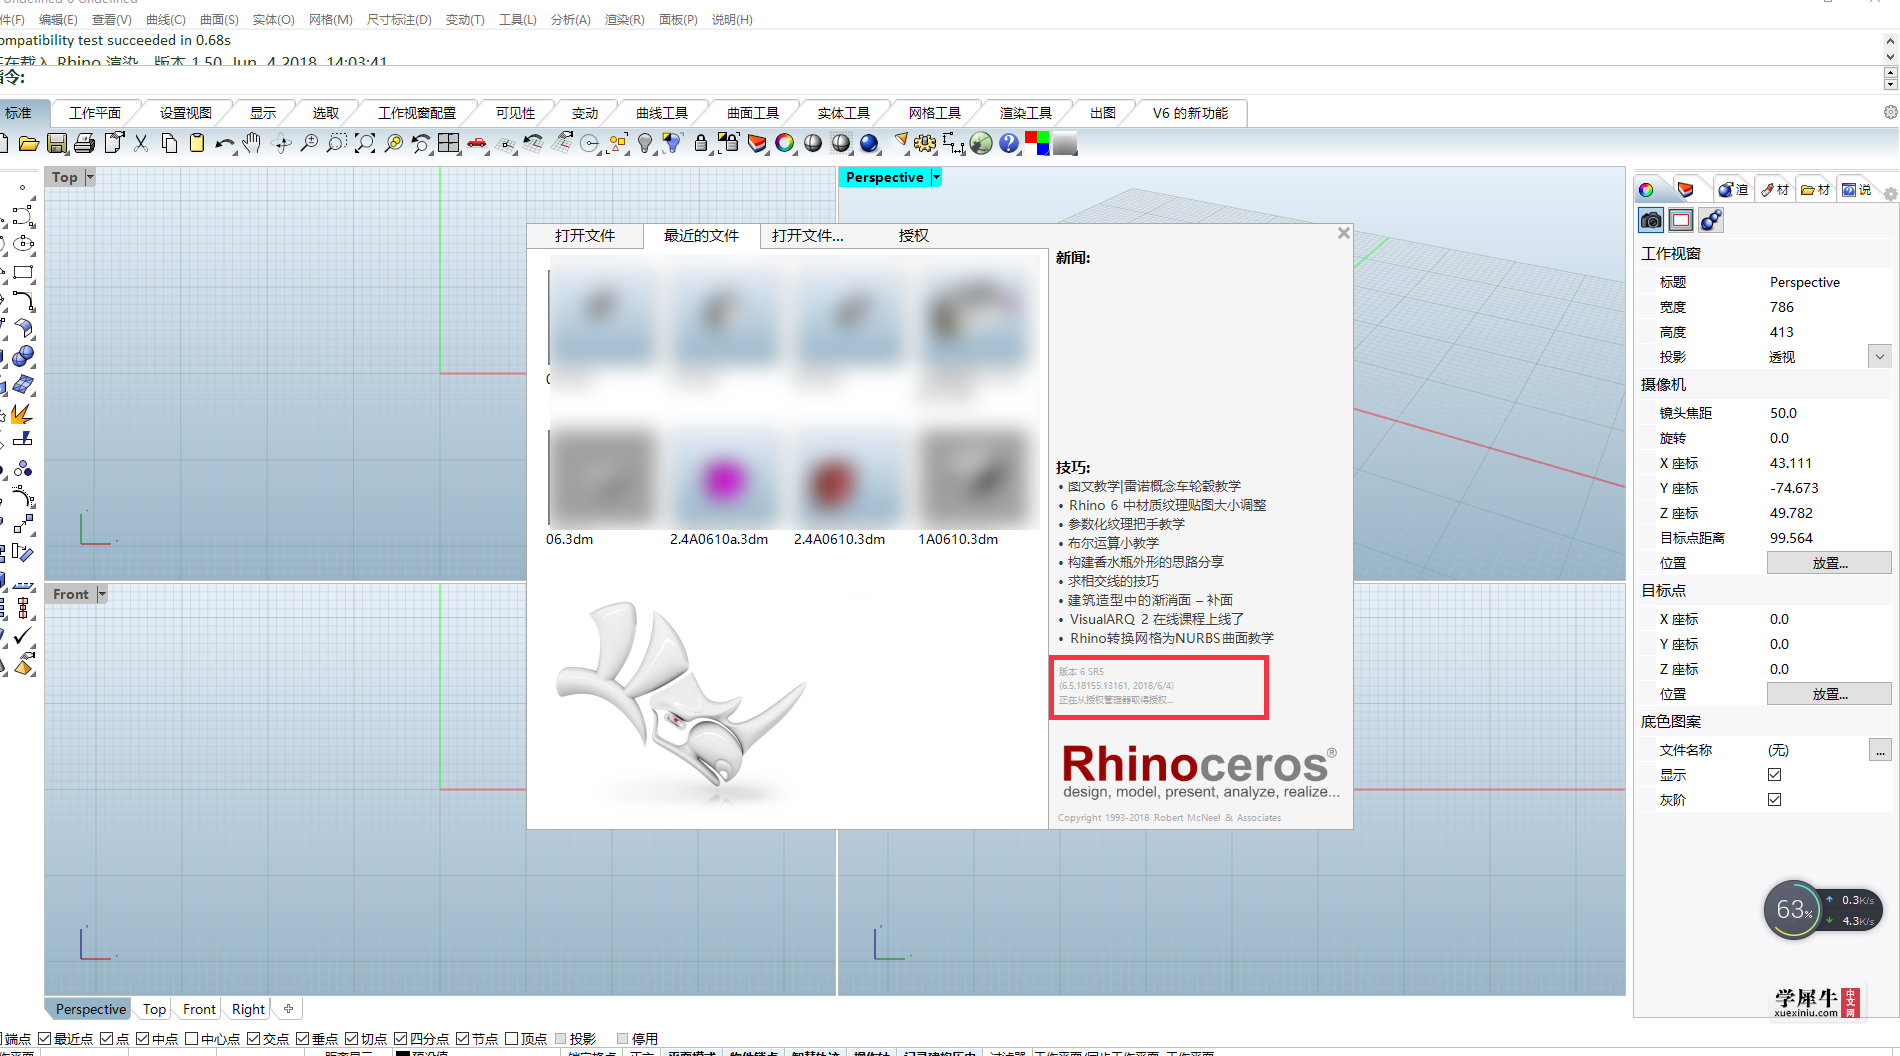1900x1056 pixels.
Task: Undo with the curved arrow icon
Action: tap(225, 144)
